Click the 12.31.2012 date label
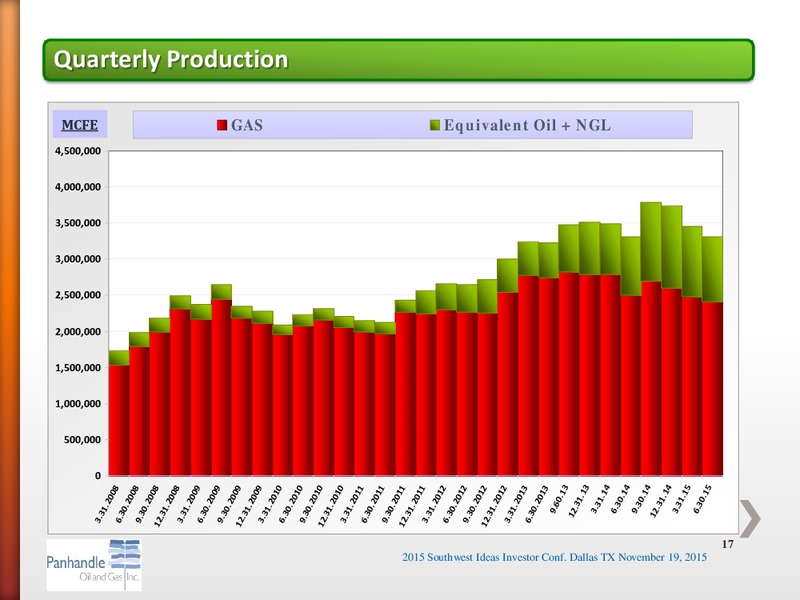Image resolution: width=800 pixels, height=600 pixels. [493, 506]
